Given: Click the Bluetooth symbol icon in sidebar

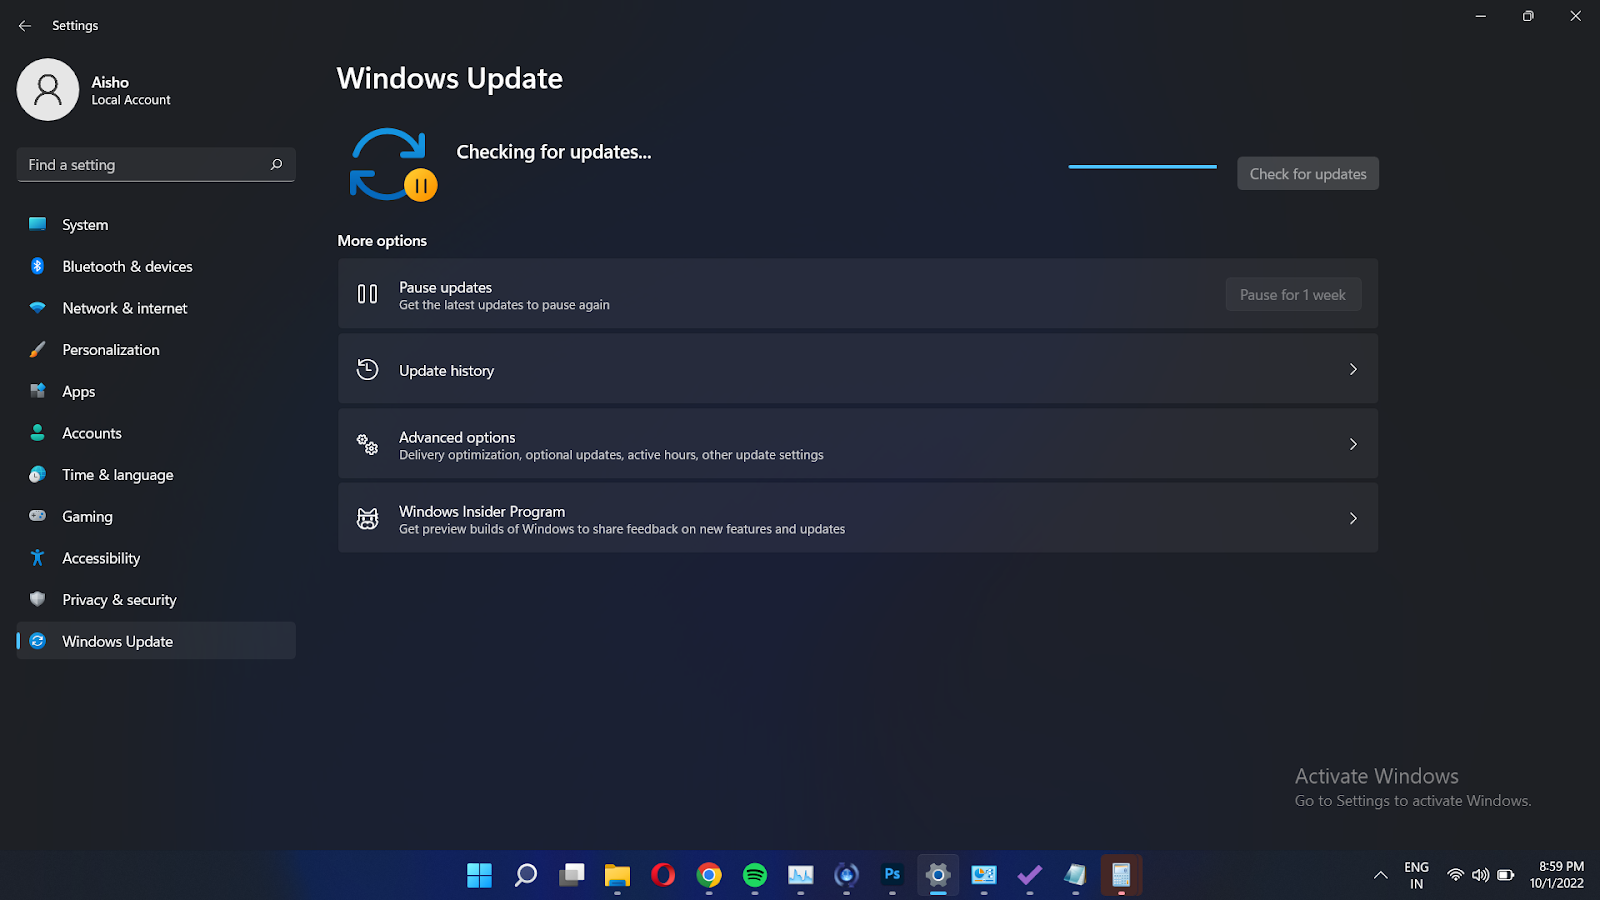Looking at the screenshot, I should coord(38,266).
